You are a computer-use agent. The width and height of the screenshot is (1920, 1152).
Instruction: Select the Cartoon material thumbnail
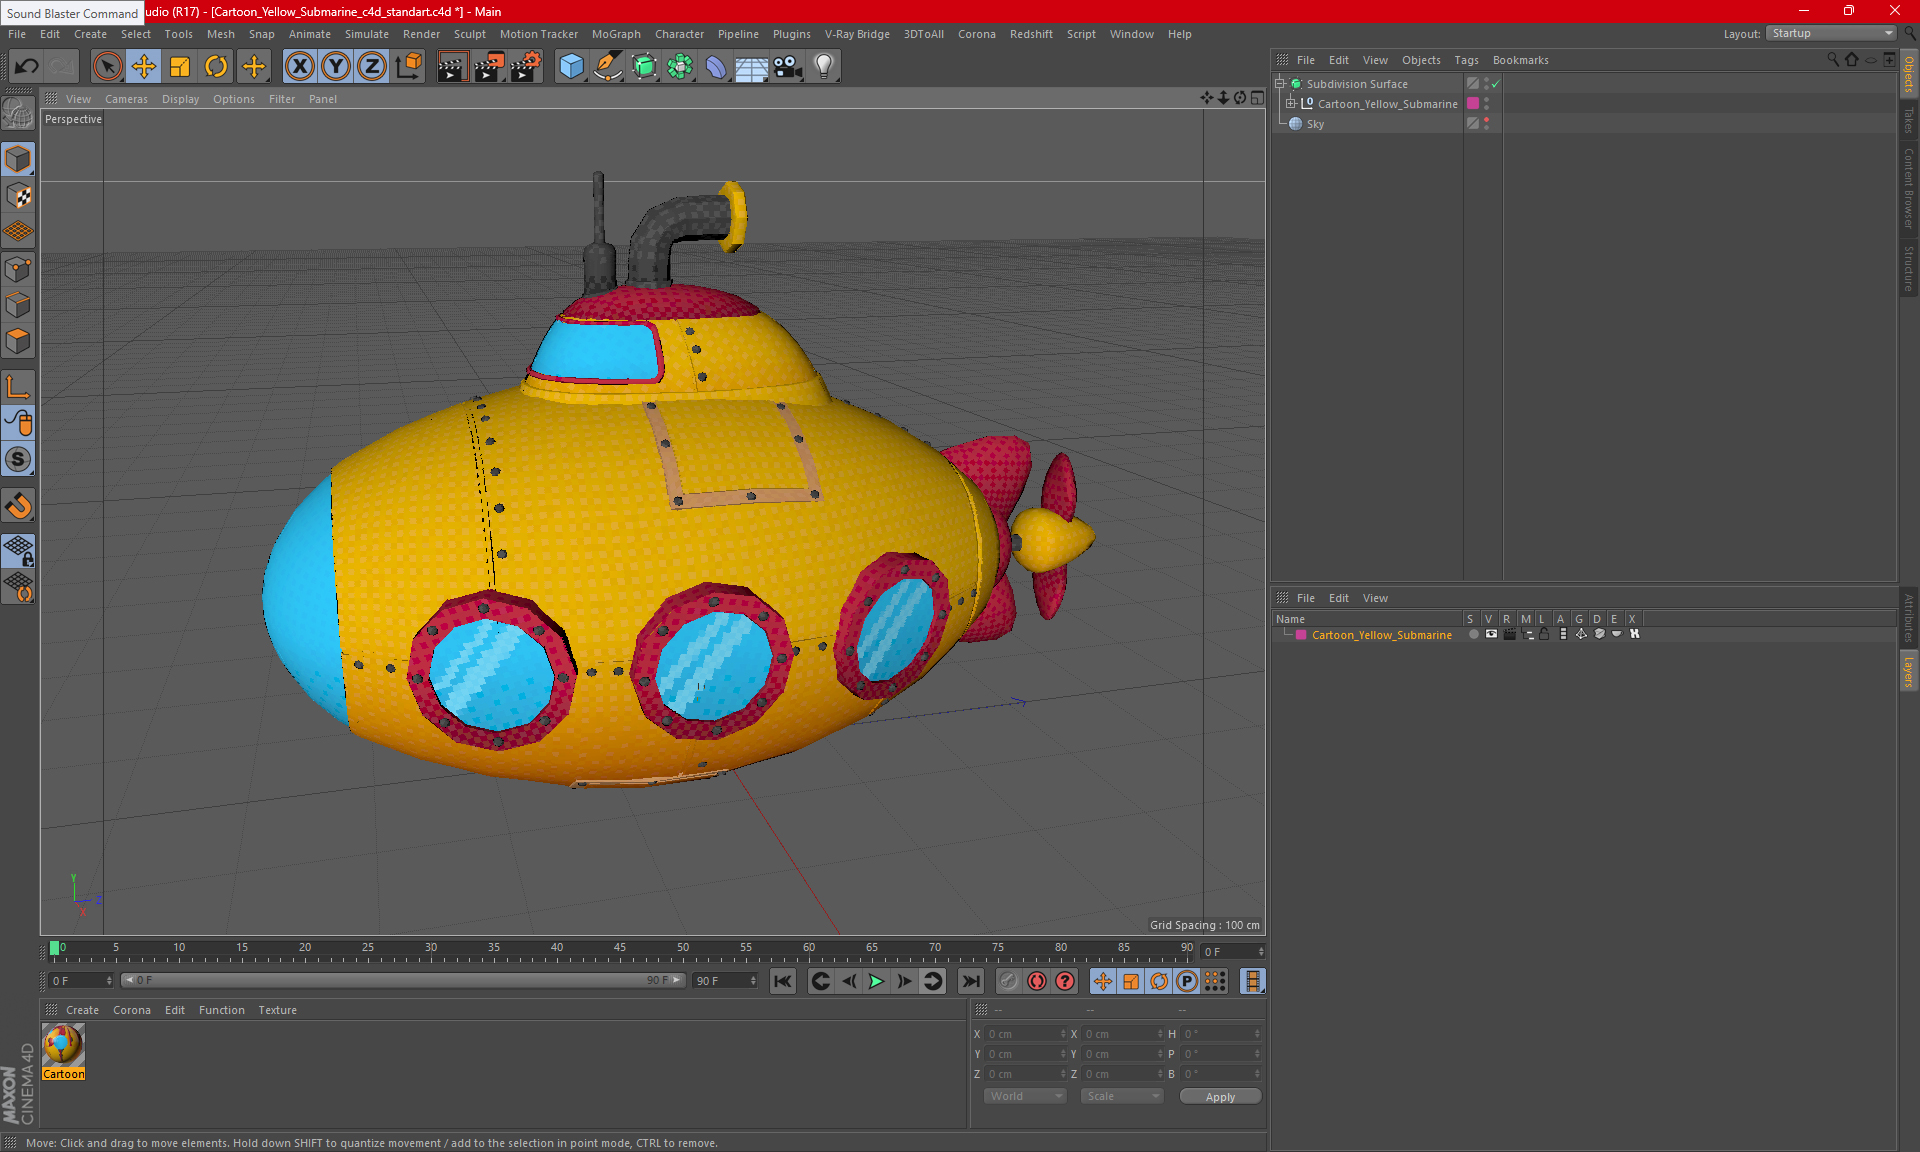[63, 1046]
